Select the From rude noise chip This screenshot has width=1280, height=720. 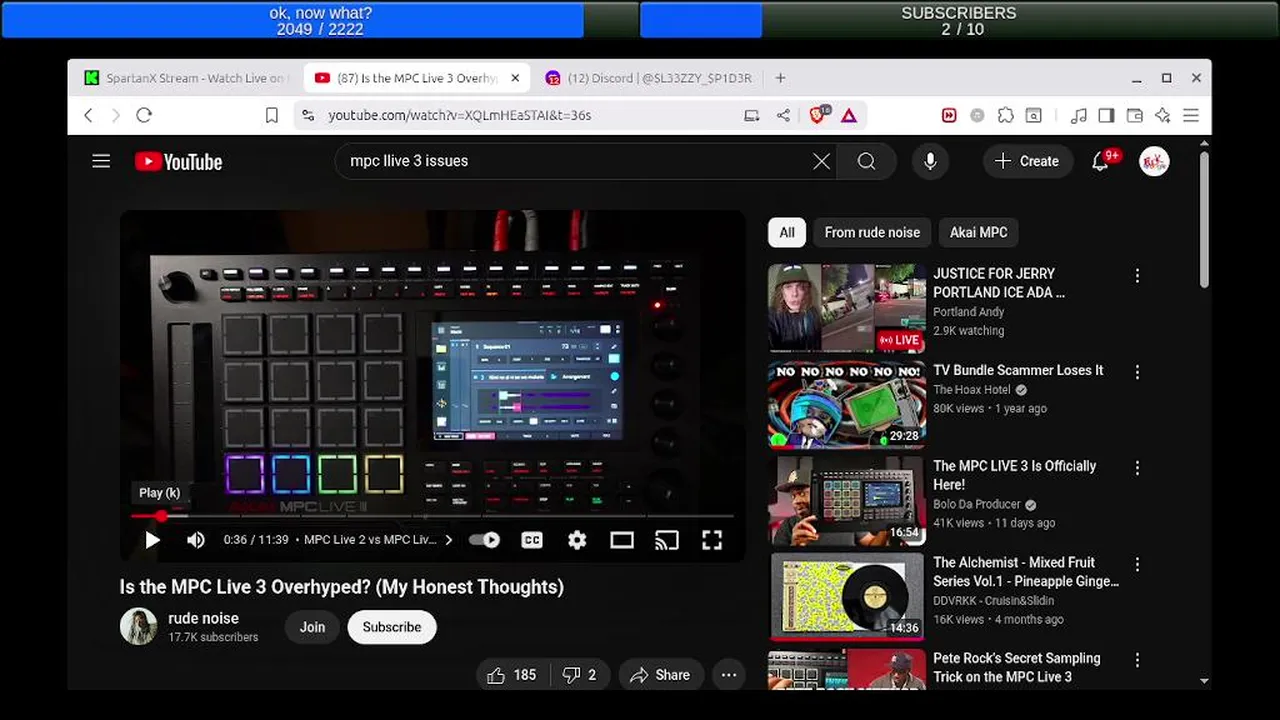pos(872,232)
